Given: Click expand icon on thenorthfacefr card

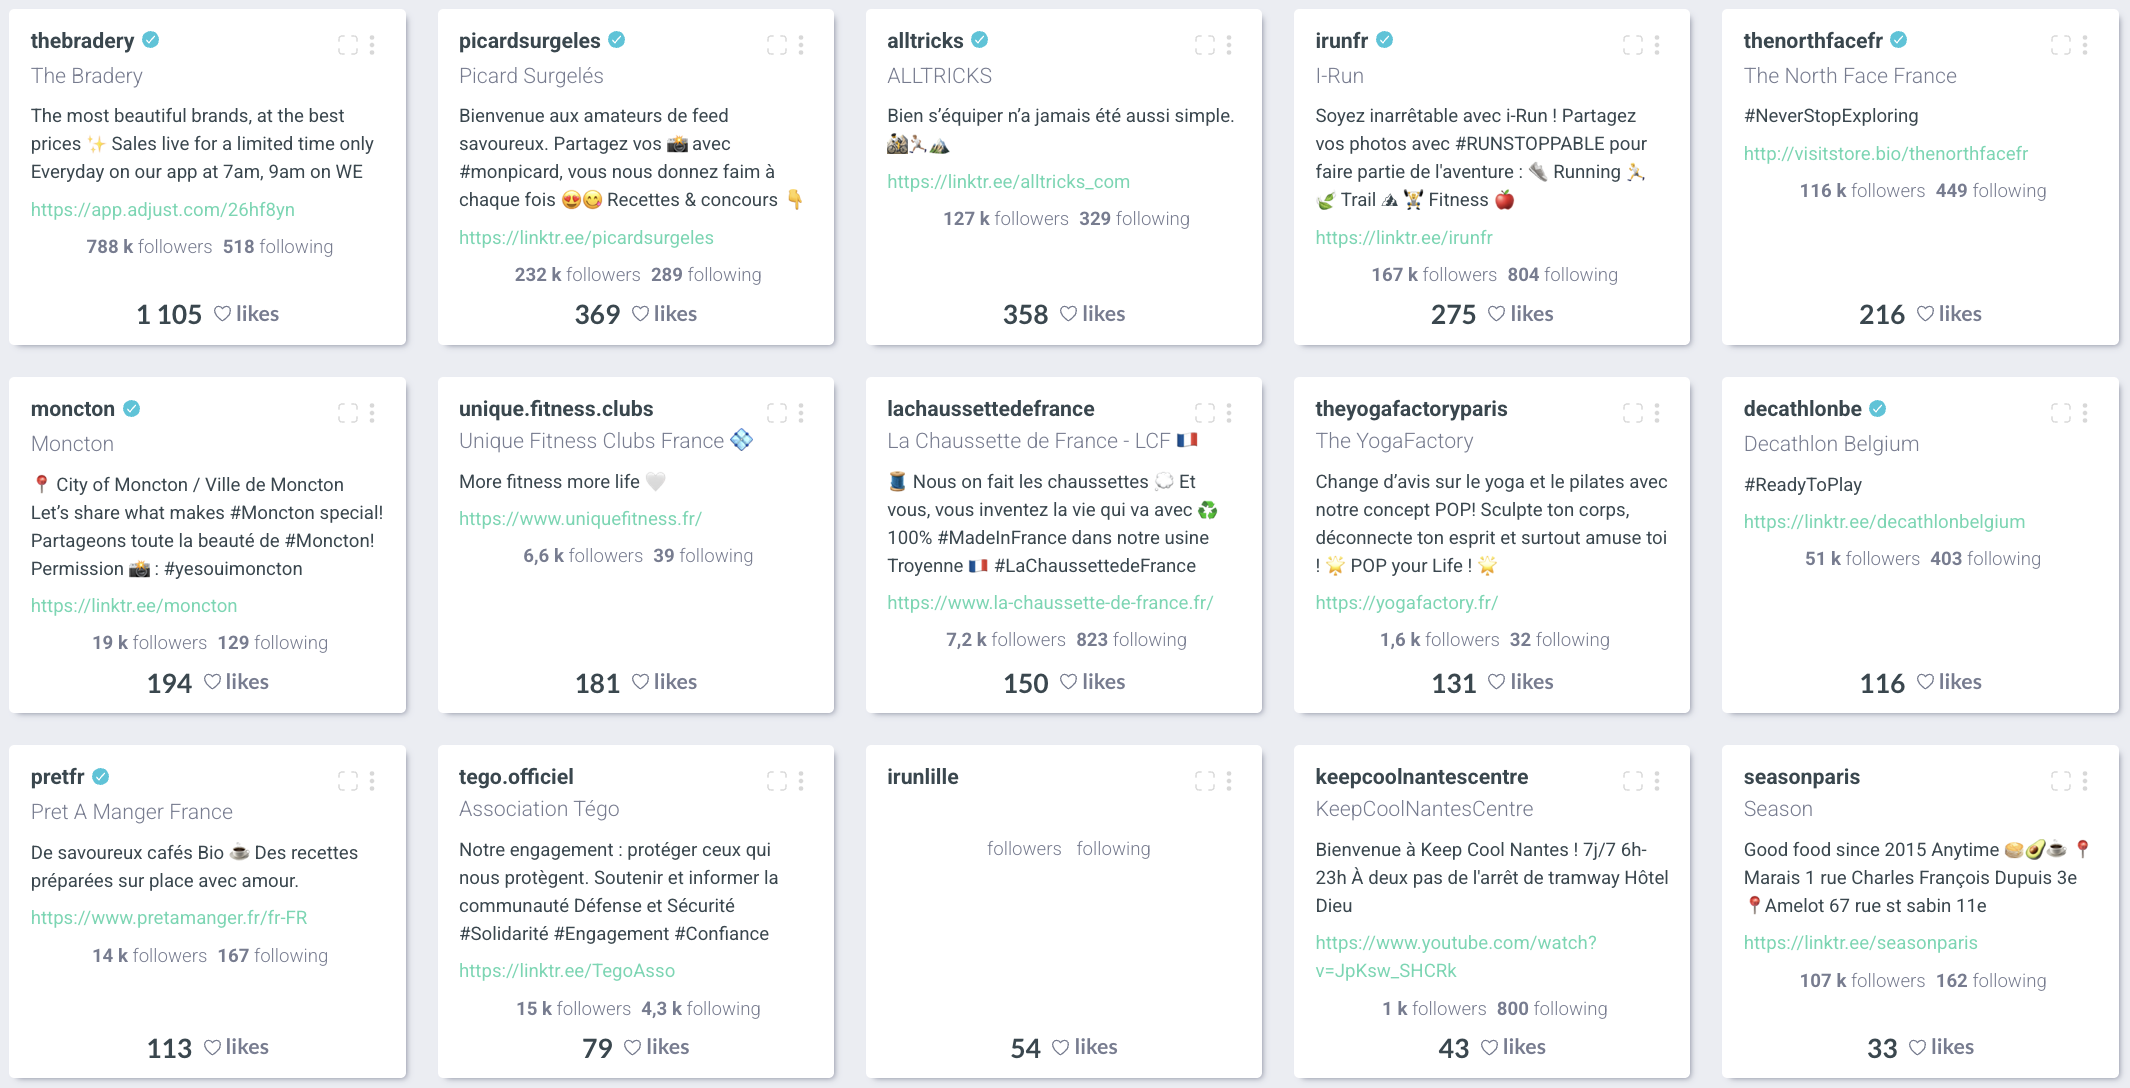Looking at the screenshot, I should (2060, 45).
